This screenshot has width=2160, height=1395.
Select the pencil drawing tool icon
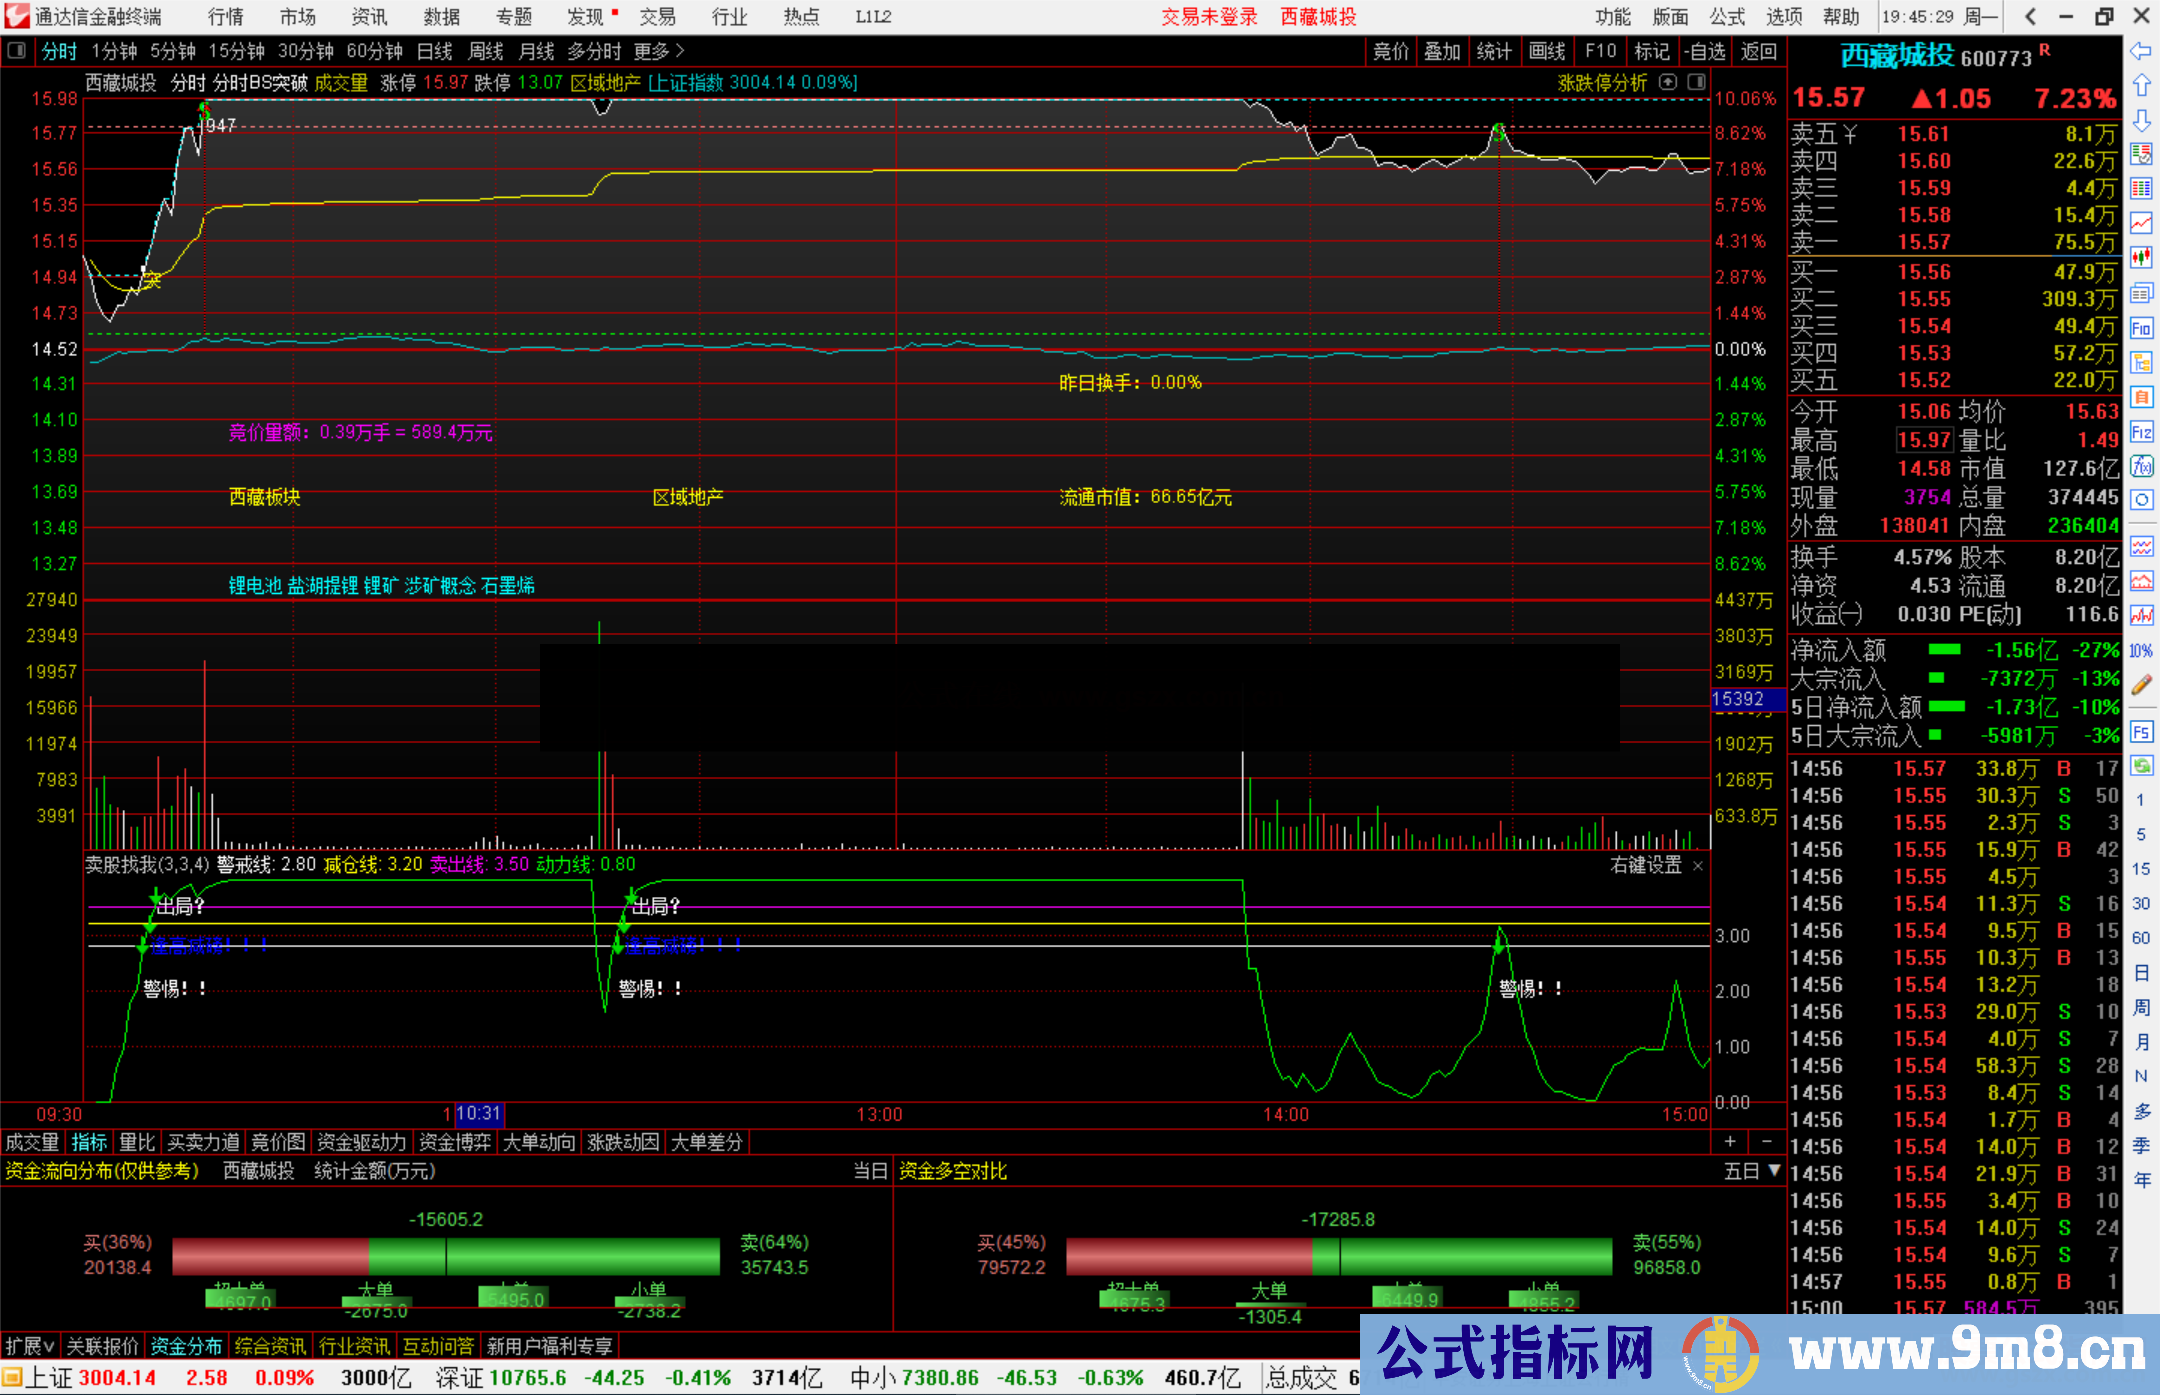pyautogui.click(x=2141, y=685)
